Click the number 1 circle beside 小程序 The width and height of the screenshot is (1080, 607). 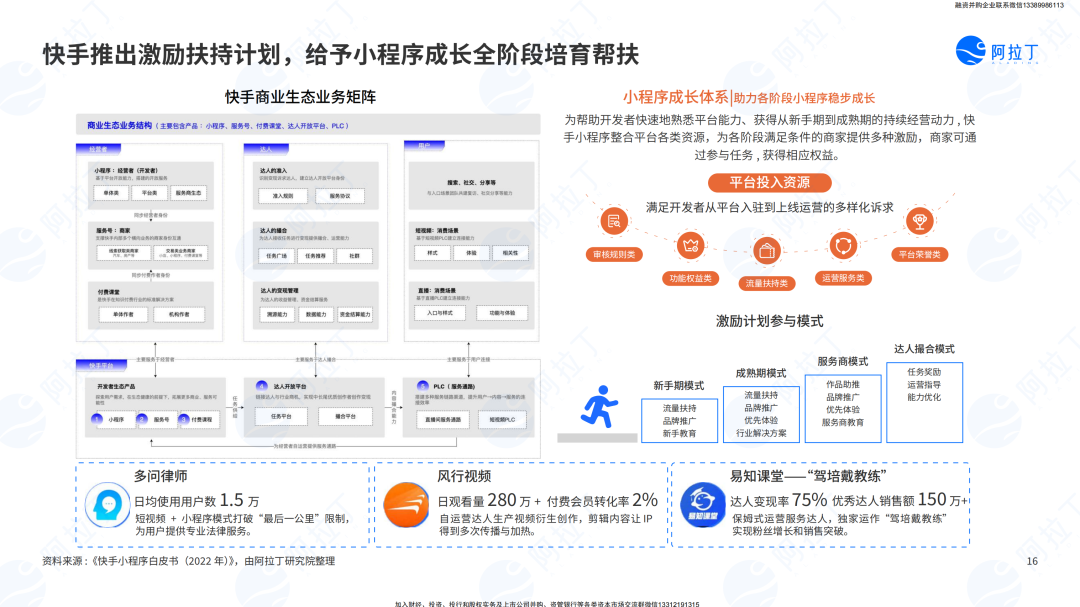97,419
